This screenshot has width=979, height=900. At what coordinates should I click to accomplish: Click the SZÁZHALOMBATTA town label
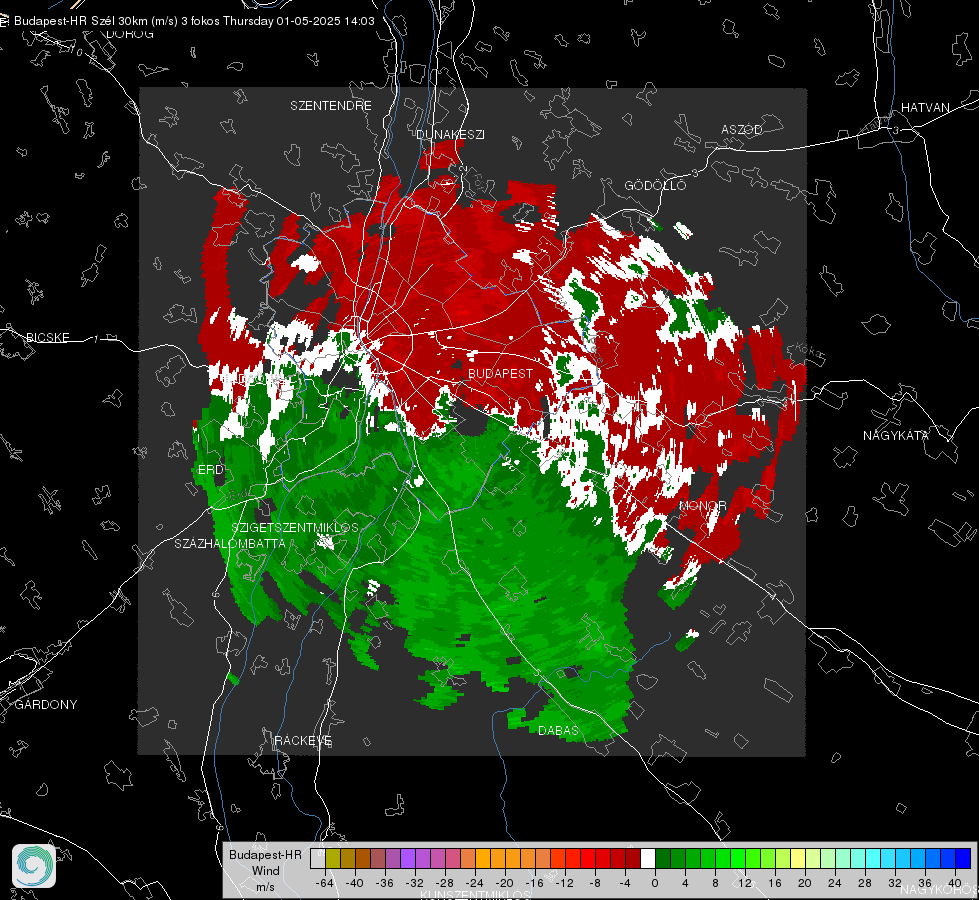point(230,543)
